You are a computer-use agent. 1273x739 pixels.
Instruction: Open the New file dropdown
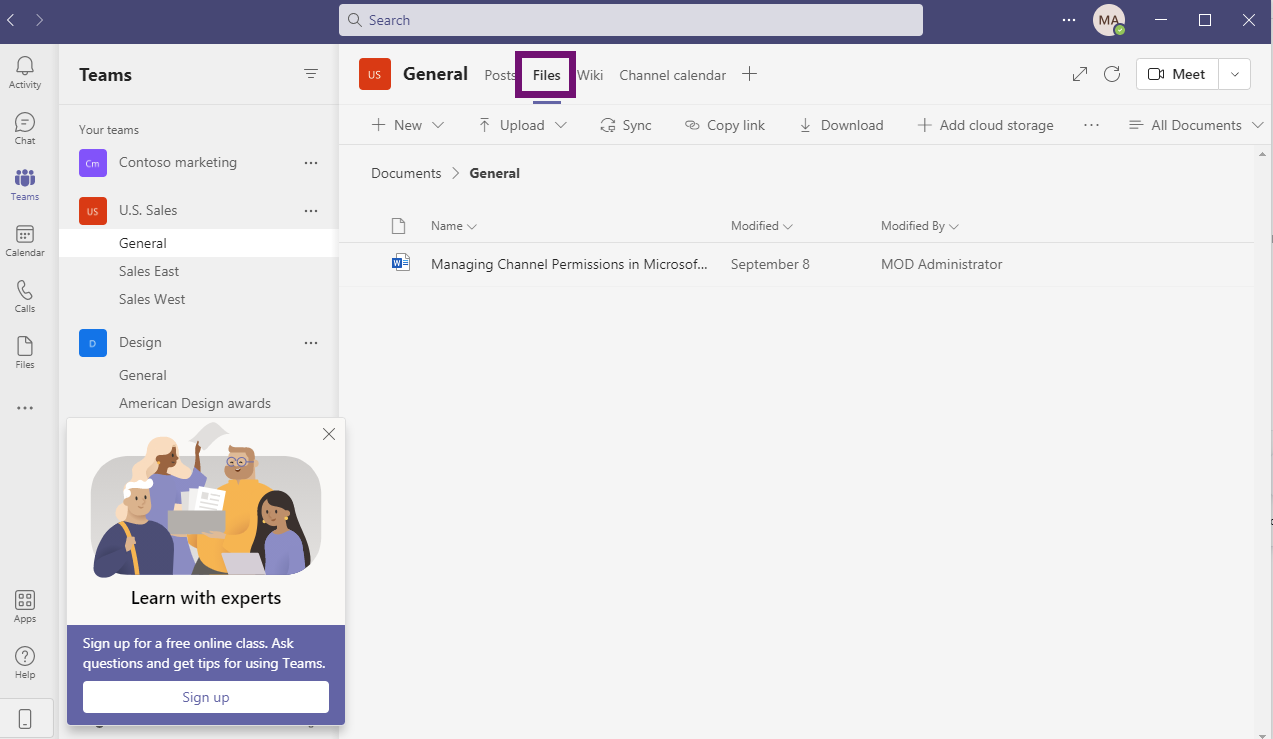coord(408,125)
